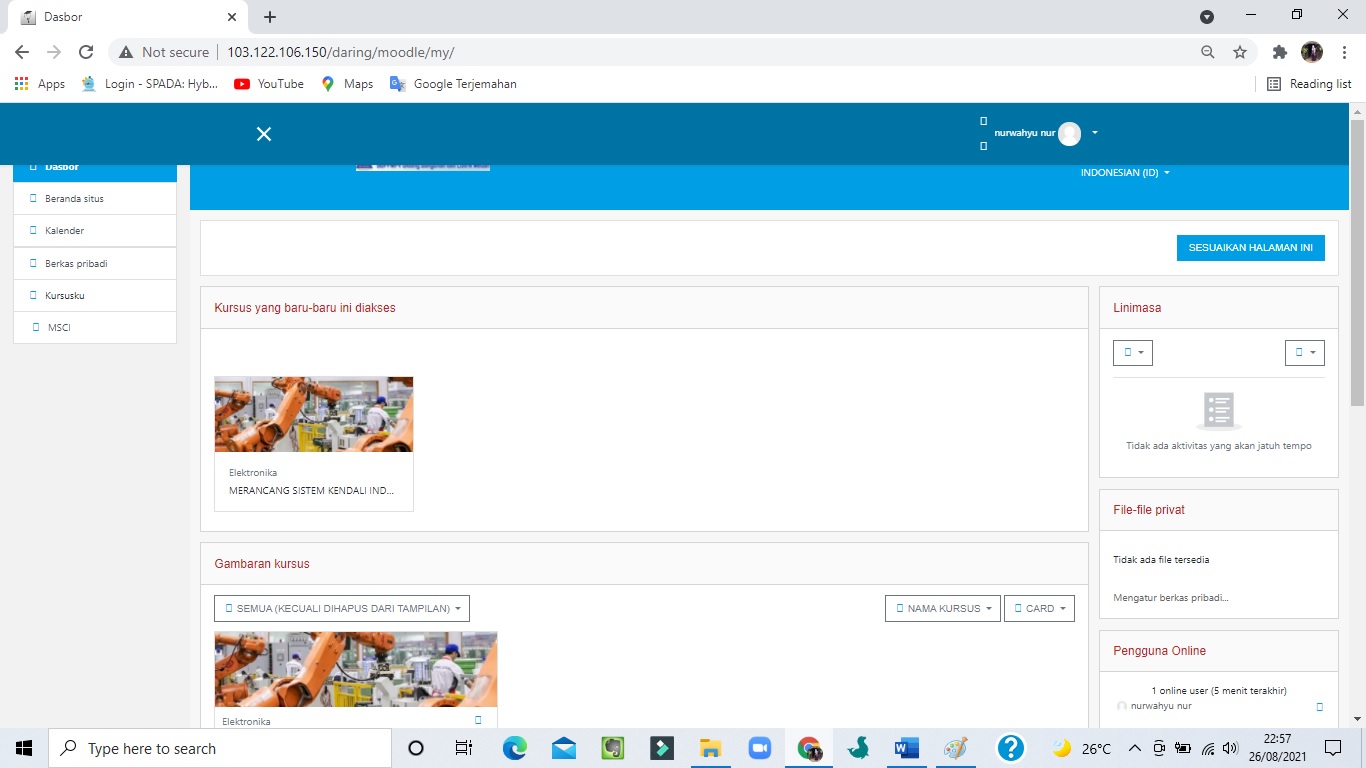1366x768 pixels.
Task: Open Chrome extensions puzzle icon
Action: 1279,52
